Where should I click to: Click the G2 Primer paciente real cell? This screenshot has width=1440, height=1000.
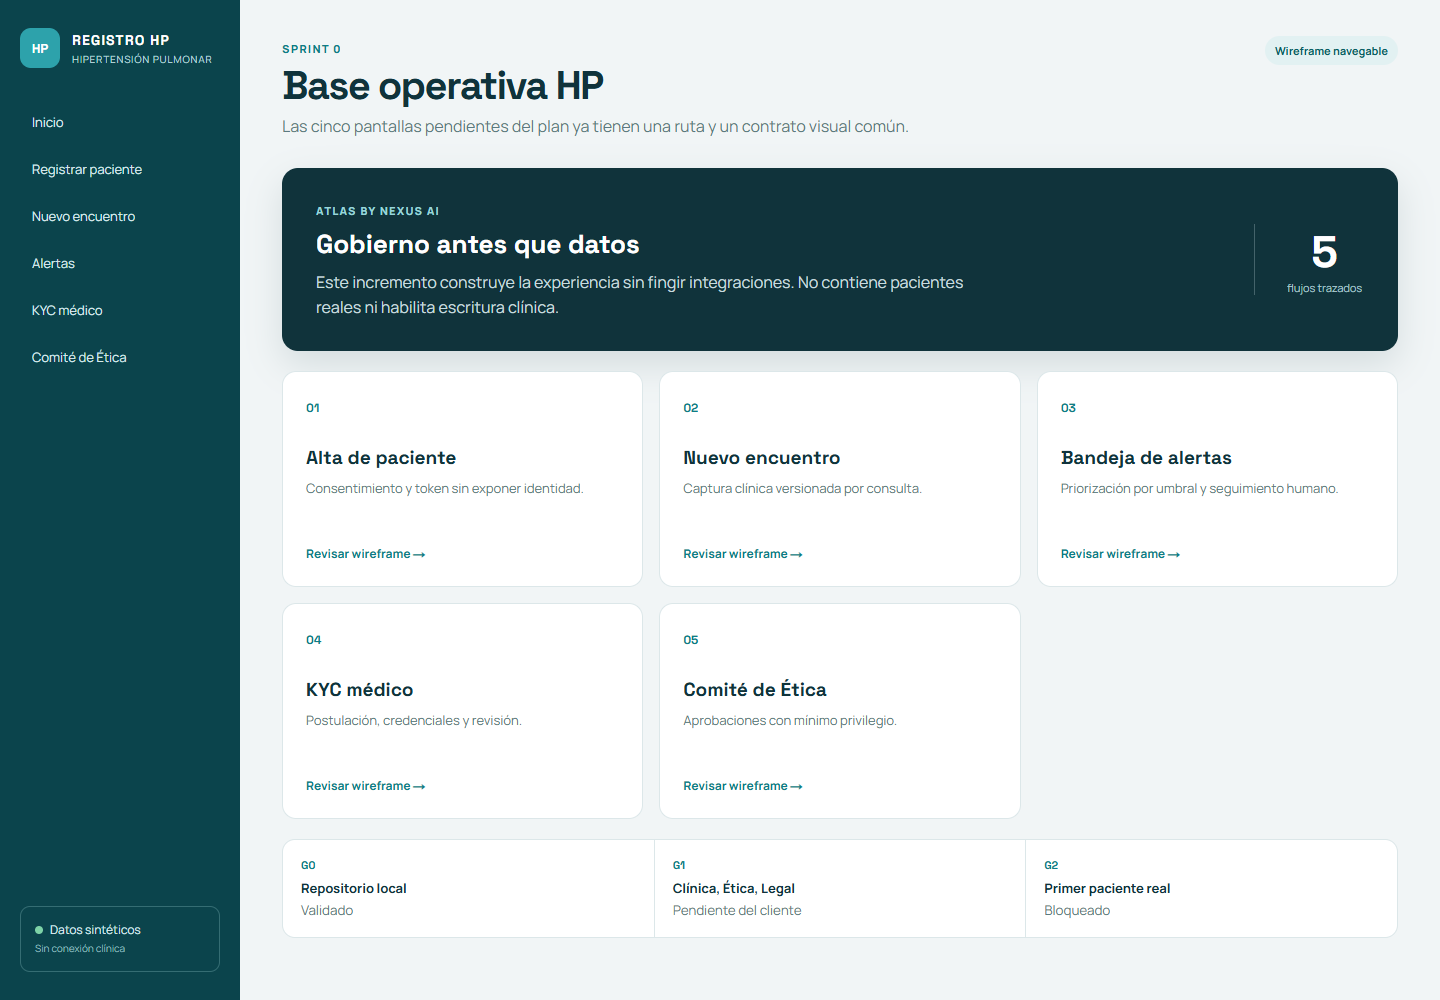tap(1211, 888)
